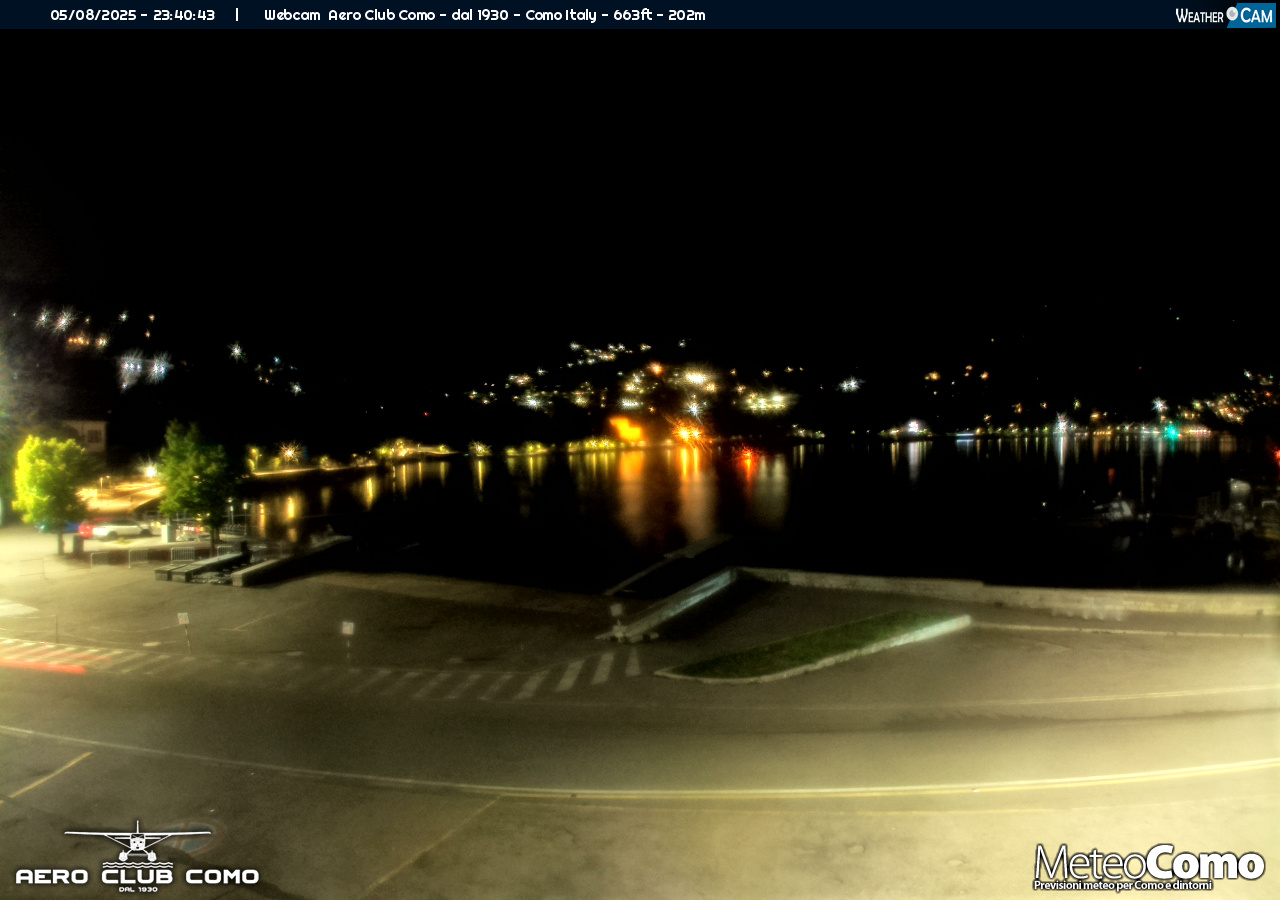Click the 'Webcam Aero Club Como - dal 1930' title text
The image size is (1280, 900).
(x=386, y=15)
